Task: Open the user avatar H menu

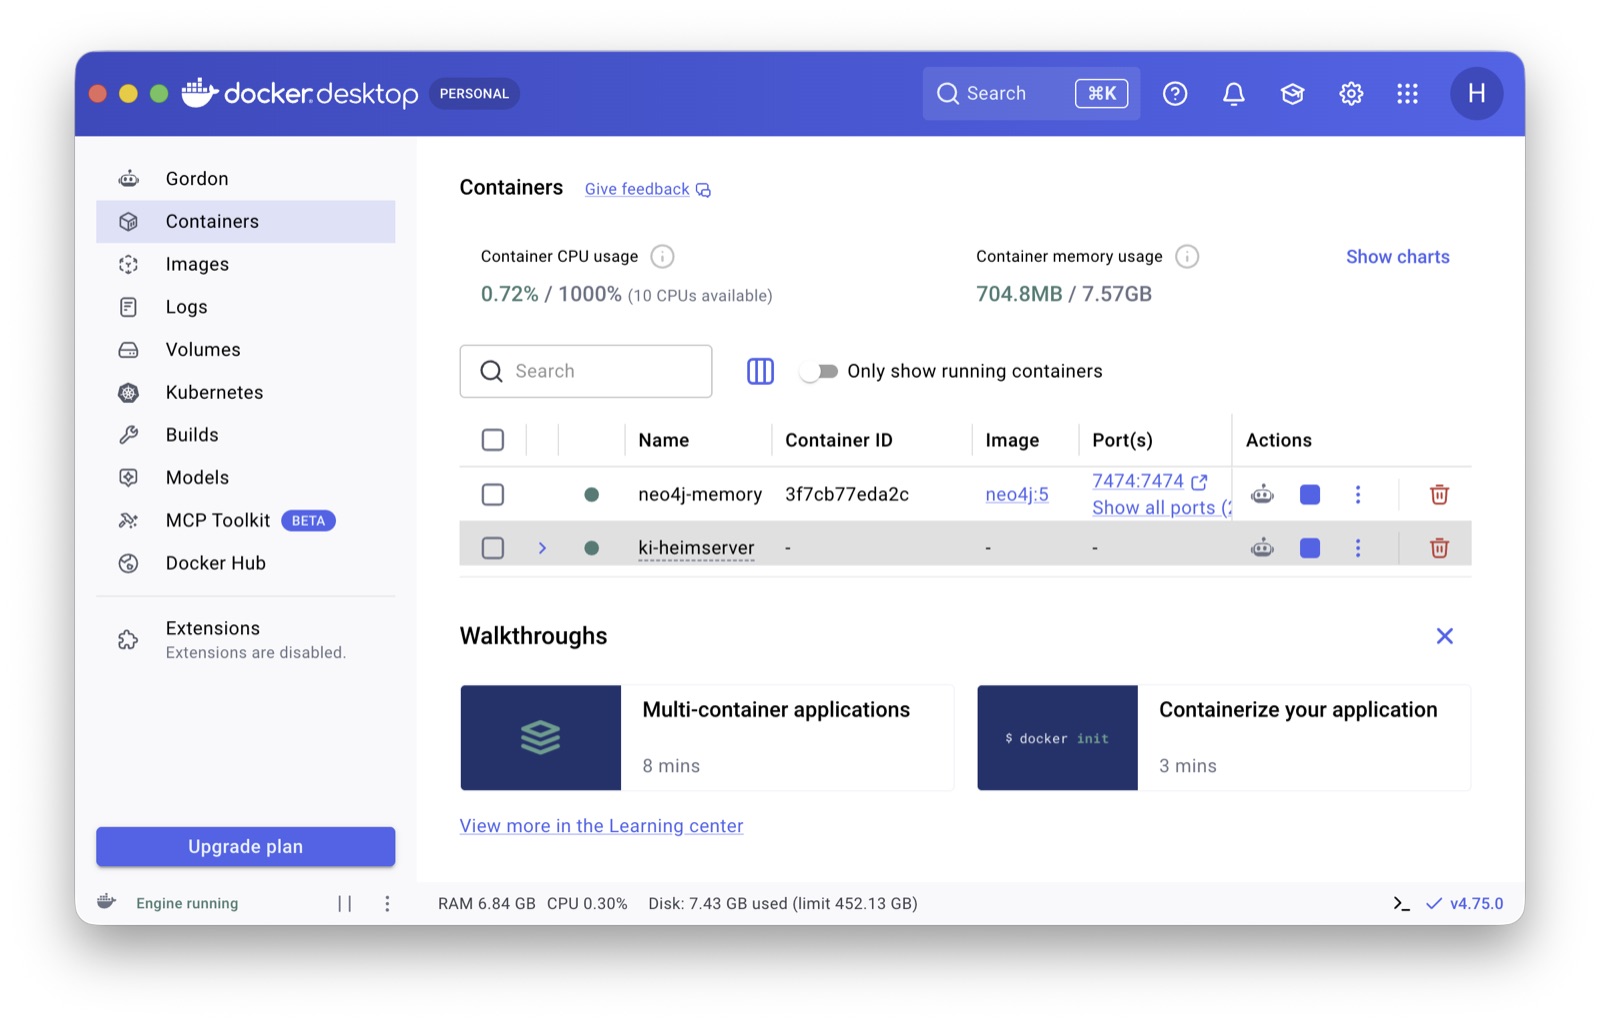Action: pyautogui.click(x=1476, y=94)
